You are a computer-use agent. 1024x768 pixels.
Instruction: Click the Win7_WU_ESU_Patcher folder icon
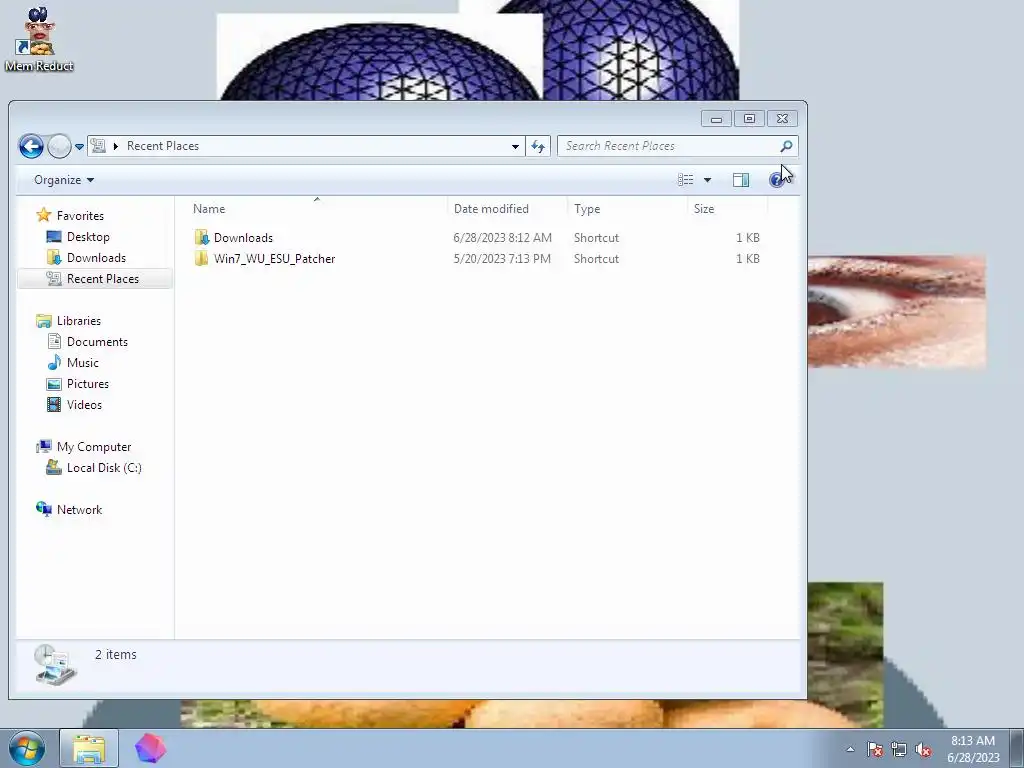[x=201, y=259]
